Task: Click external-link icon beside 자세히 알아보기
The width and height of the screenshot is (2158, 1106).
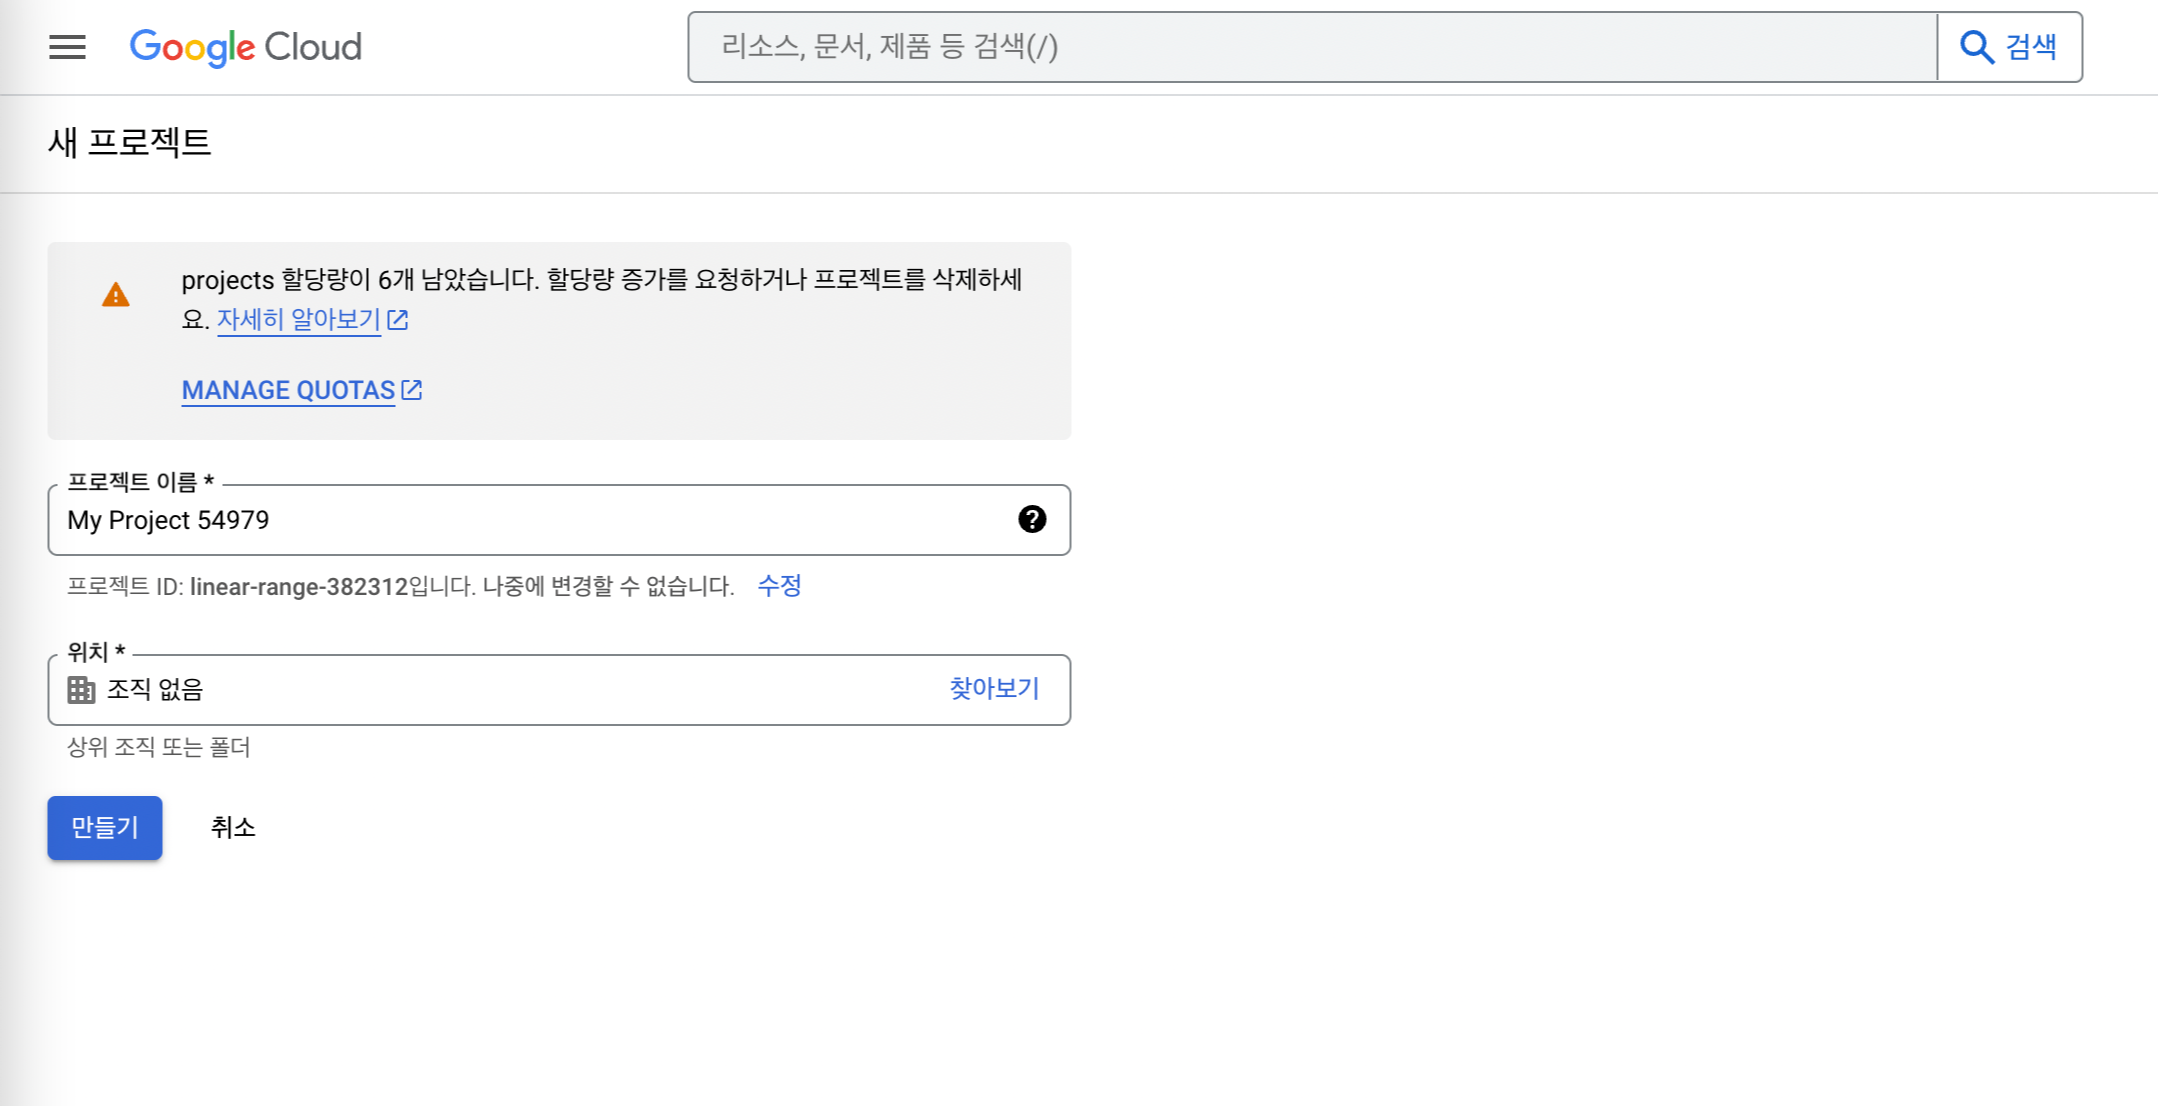Action: click(398, 320)
